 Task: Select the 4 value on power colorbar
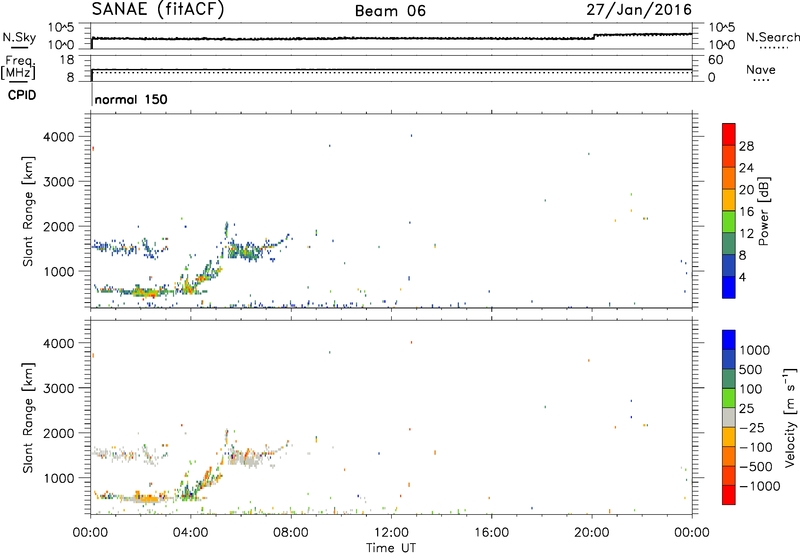743,277
